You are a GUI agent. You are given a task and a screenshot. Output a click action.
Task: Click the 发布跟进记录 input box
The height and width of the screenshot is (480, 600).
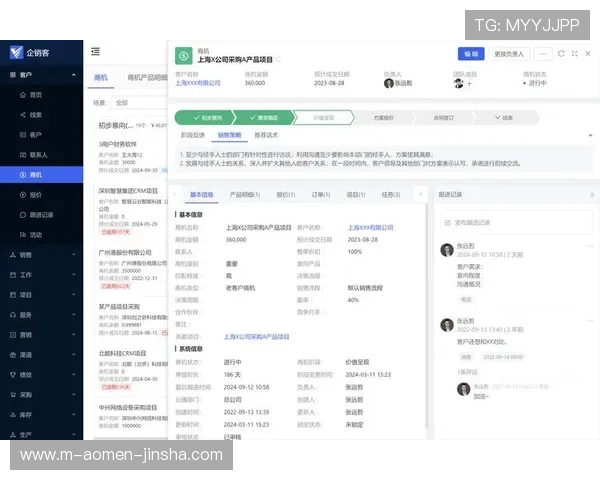point(517,222)
